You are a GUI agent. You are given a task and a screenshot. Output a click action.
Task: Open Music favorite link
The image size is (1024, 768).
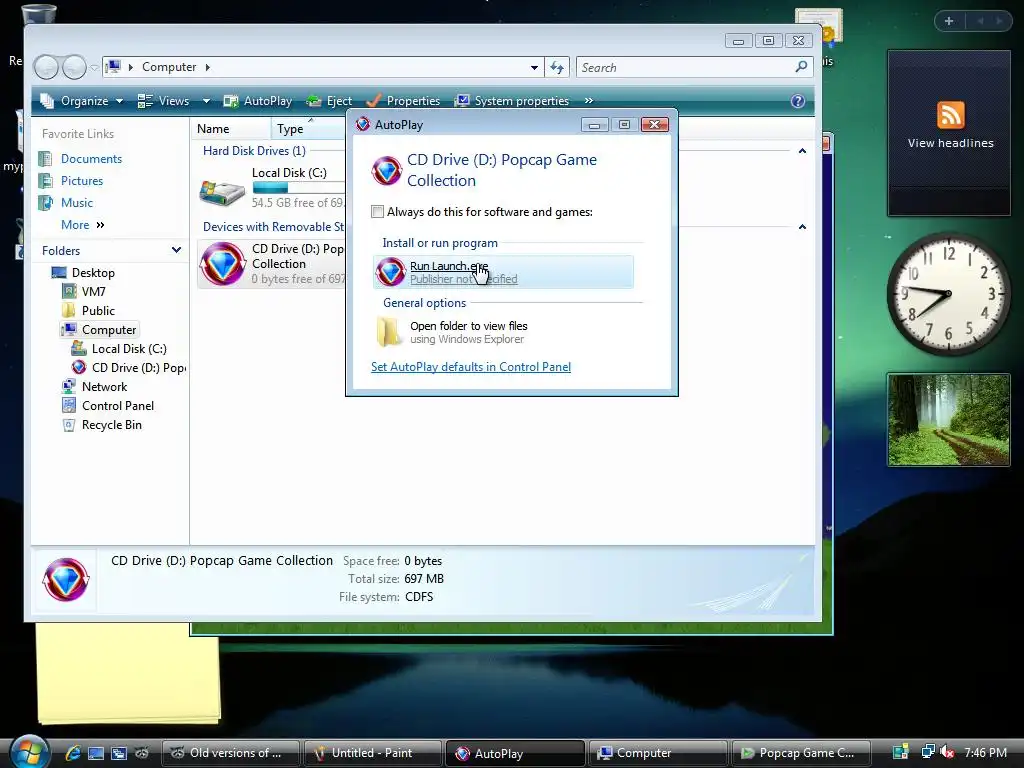[76, 202]
